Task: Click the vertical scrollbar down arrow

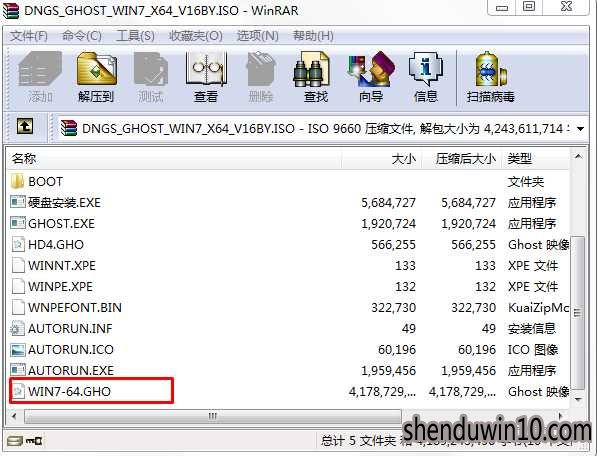Action: [x=578, y=399]
